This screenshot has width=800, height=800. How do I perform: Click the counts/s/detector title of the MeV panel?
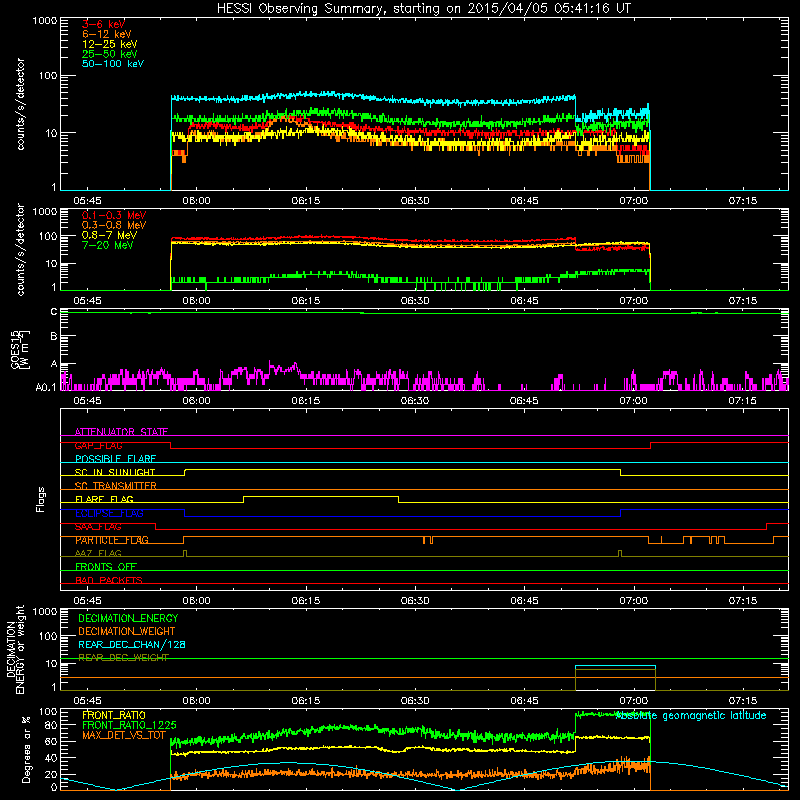click(x=20, y=250)
